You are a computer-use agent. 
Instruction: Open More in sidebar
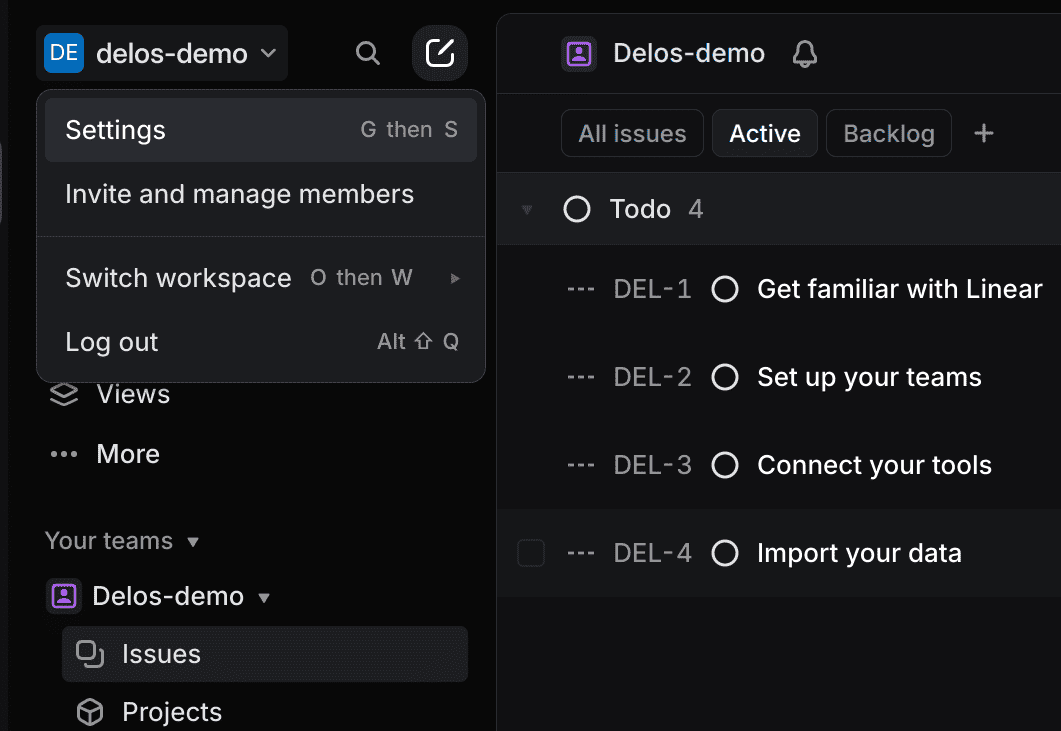pos(128,454)
